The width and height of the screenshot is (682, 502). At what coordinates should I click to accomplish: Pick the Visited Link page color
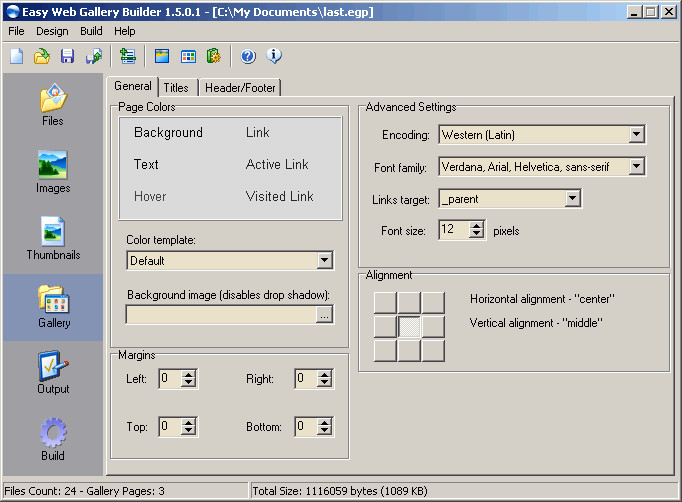[x=279, y=197]
